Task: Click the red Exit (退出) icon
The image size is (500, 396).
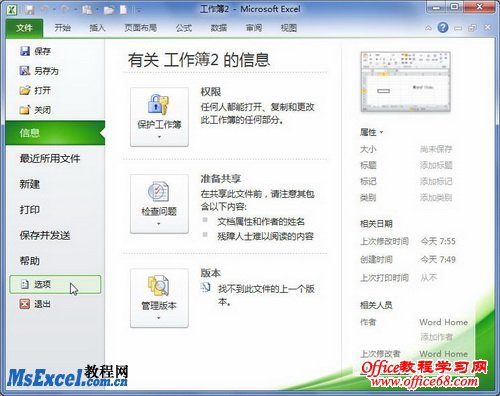Action: coord(25,304)
